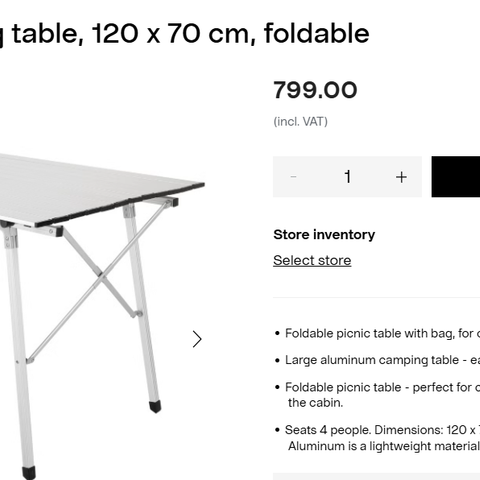Viewport: 480px width, 480px height.
Task: Click bullet mentioning the cabin
Action: 377,395
